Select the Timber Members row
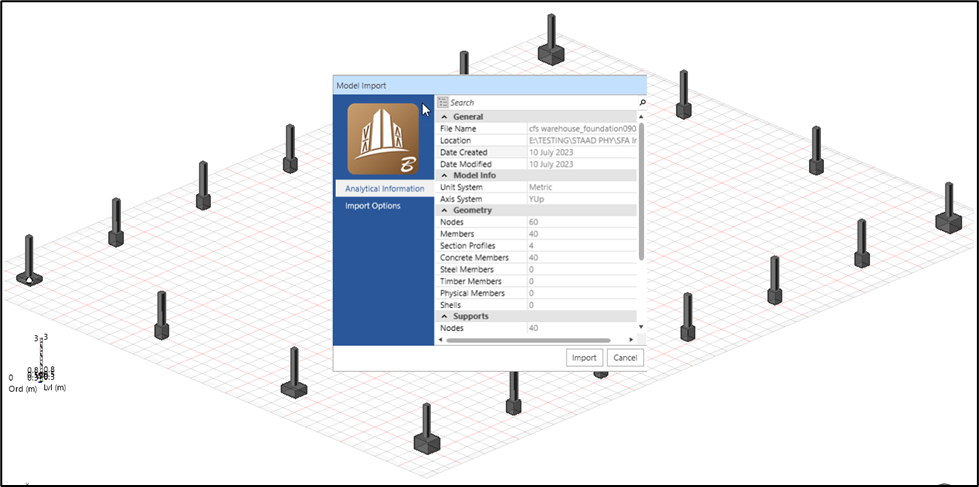979x487 pixels. point(536,282)
